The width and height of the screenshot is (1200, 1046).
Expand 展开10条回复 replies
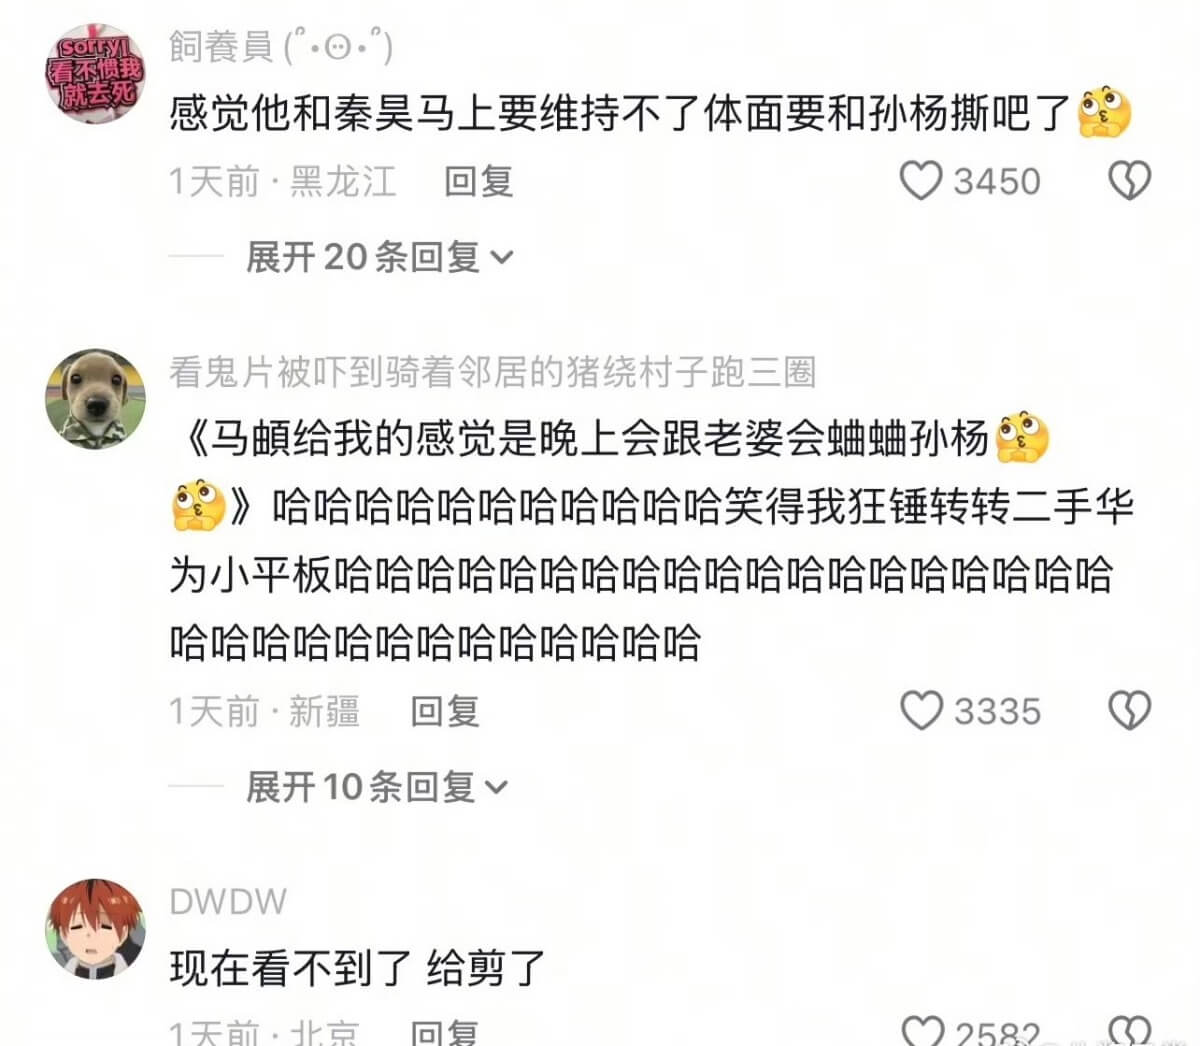click(x=378, y=787)
